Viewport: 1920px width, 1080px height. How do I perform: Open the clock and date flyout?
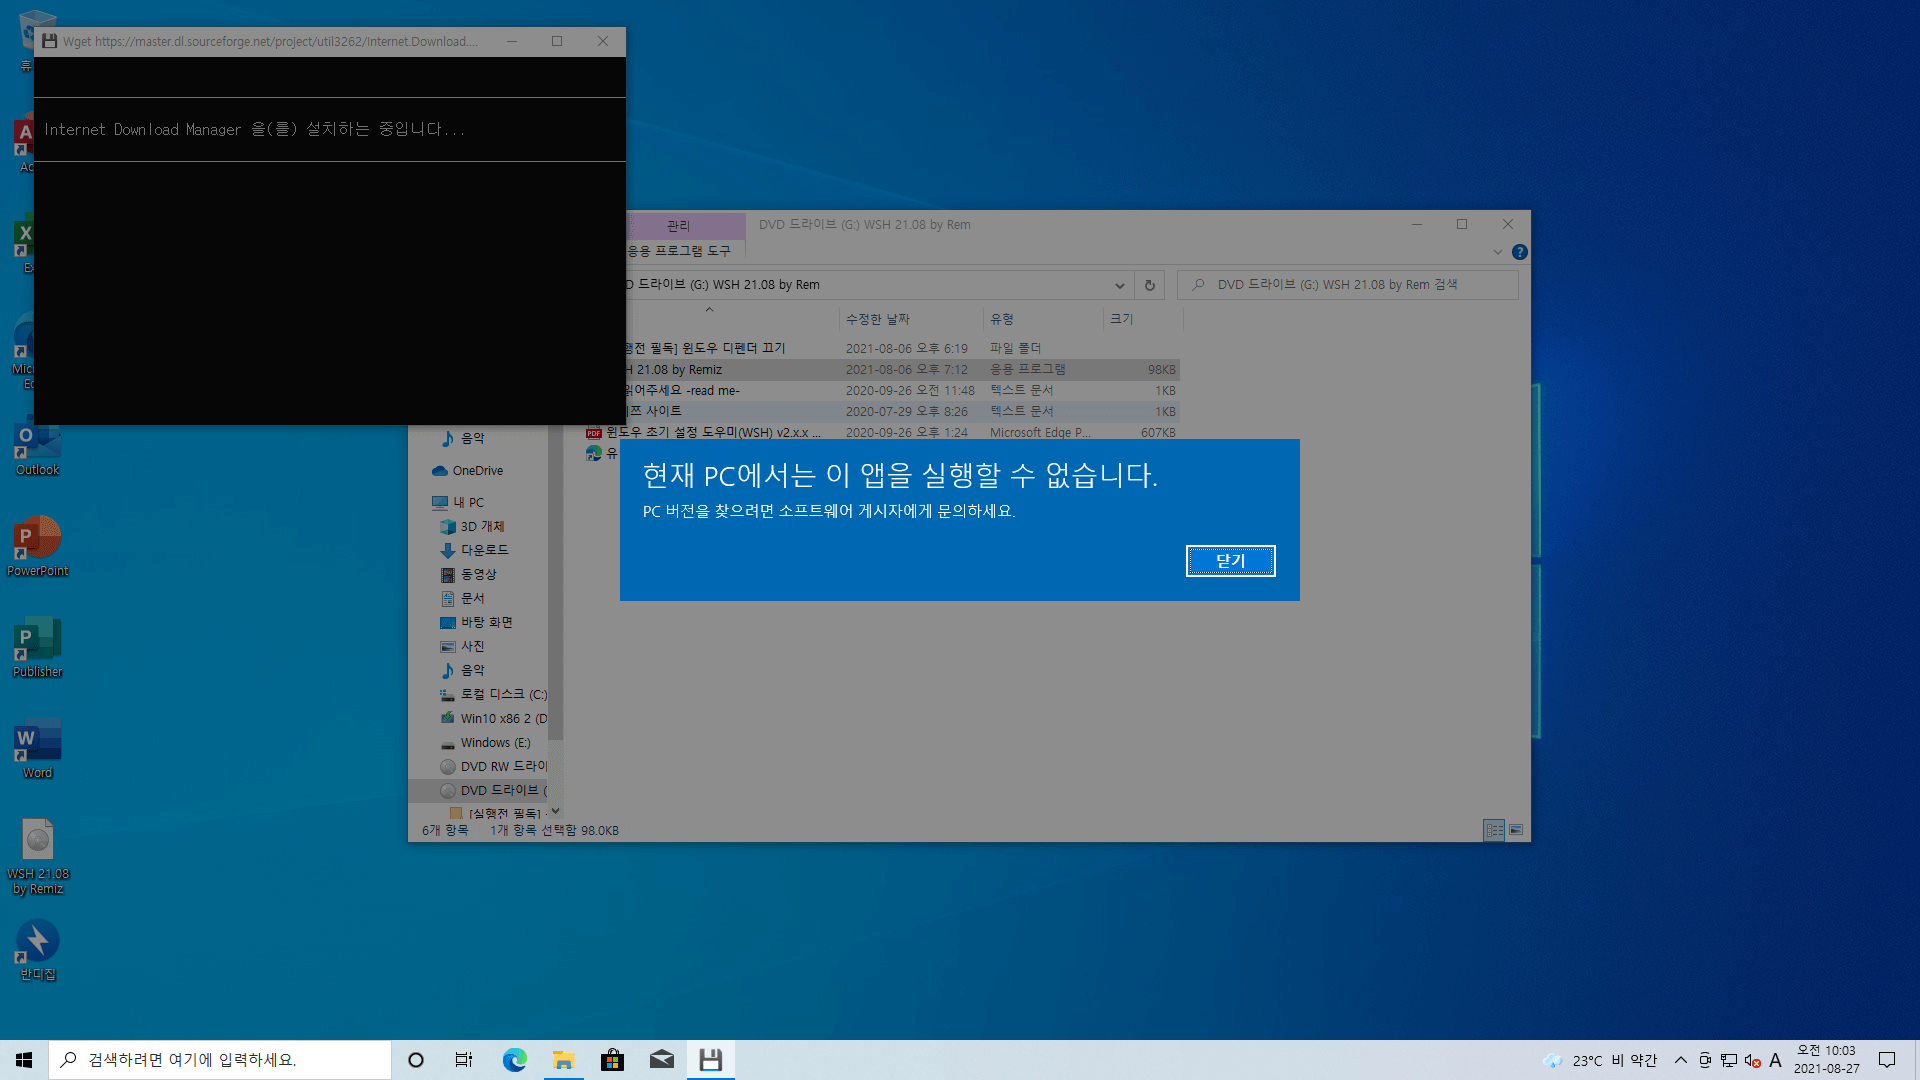tap(1826, 1060)
